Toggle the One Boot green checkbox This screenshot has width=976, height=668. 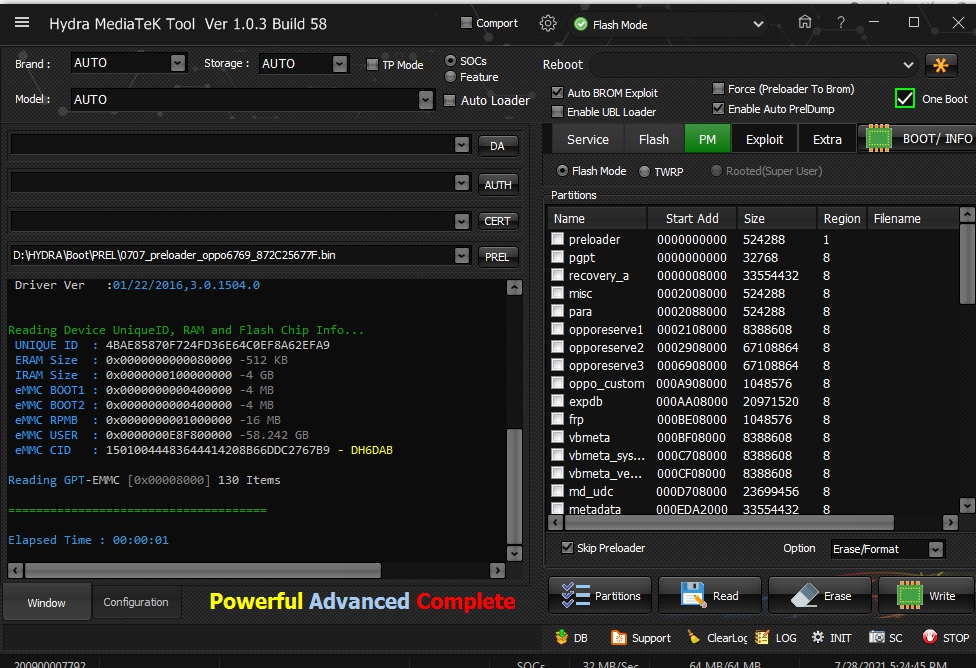click(x=904, y=98)
